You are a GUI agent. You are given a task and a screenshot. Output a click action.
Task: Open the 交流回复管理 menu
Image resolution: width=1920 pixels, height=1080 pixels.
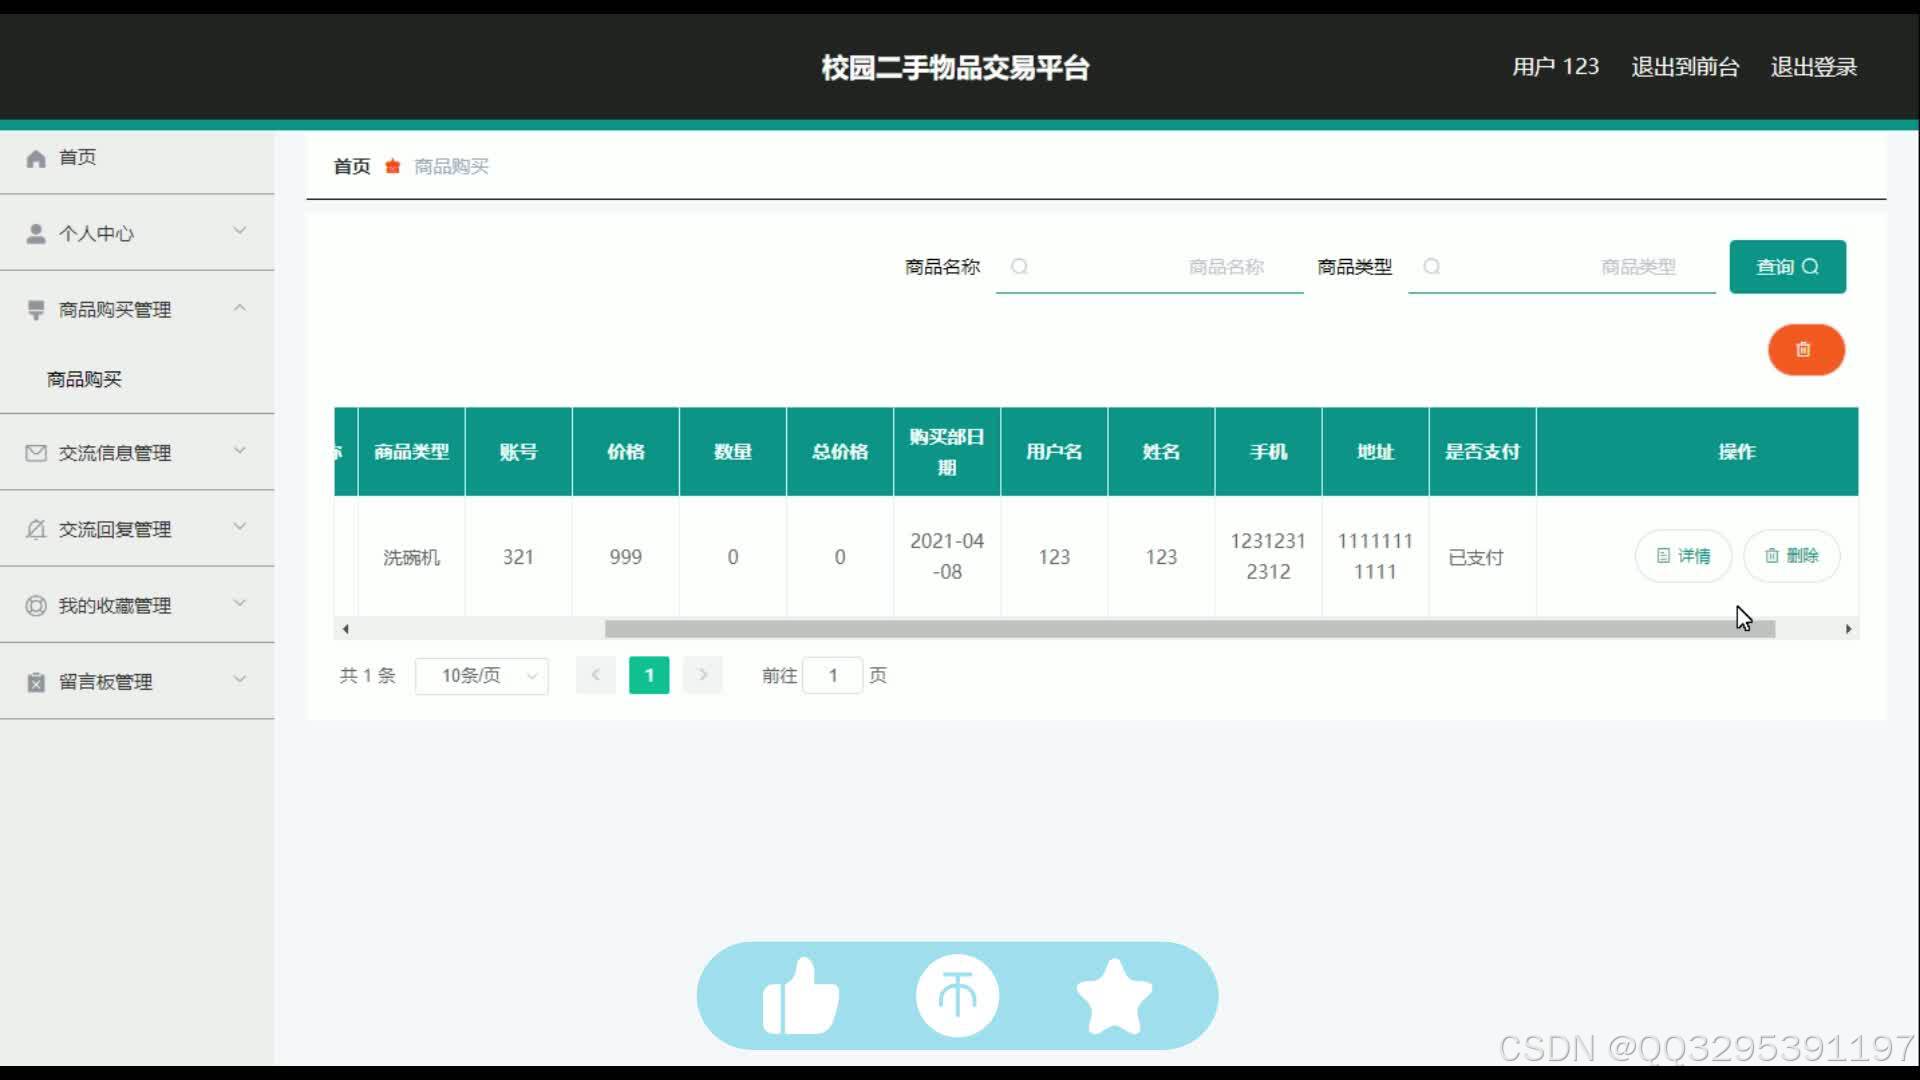coord(137,529)
